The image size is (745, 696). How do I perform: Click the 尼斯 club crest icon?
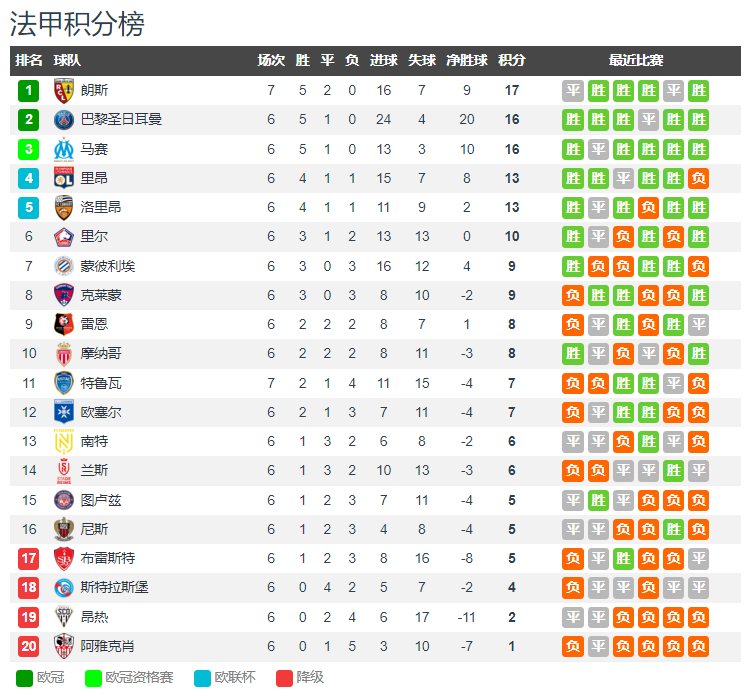(64, 529)
